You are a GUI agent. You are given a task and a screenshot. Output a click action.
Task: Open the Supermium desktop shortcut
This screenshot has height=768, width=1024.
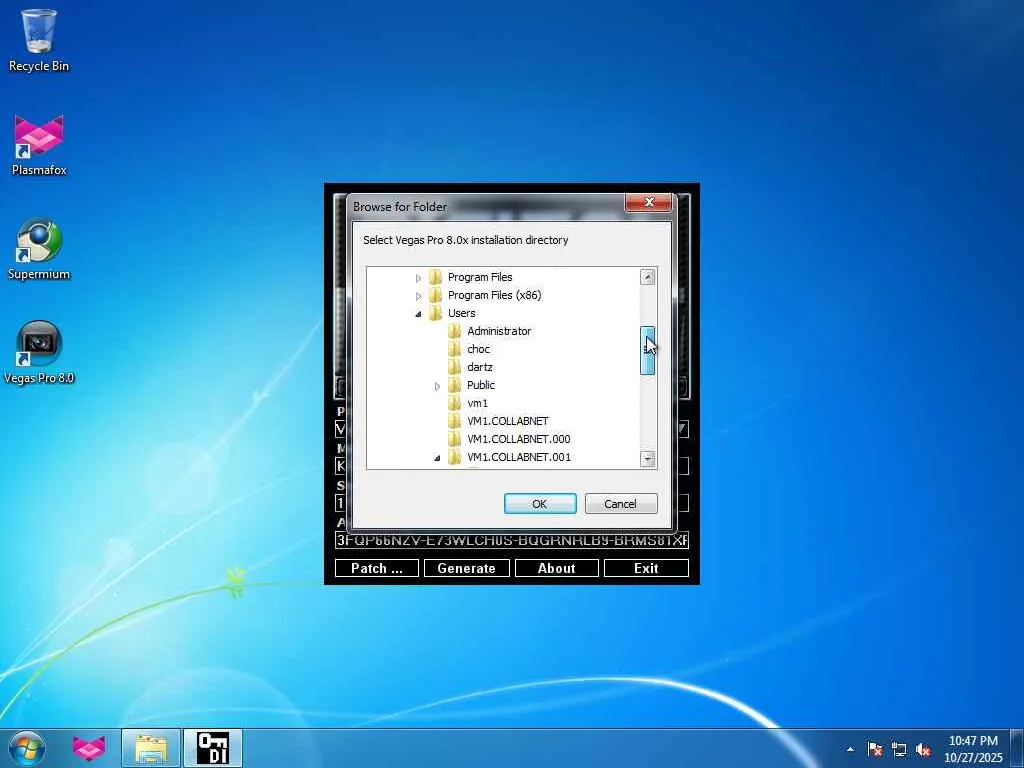pyautogui.click(x=39, y=249)
